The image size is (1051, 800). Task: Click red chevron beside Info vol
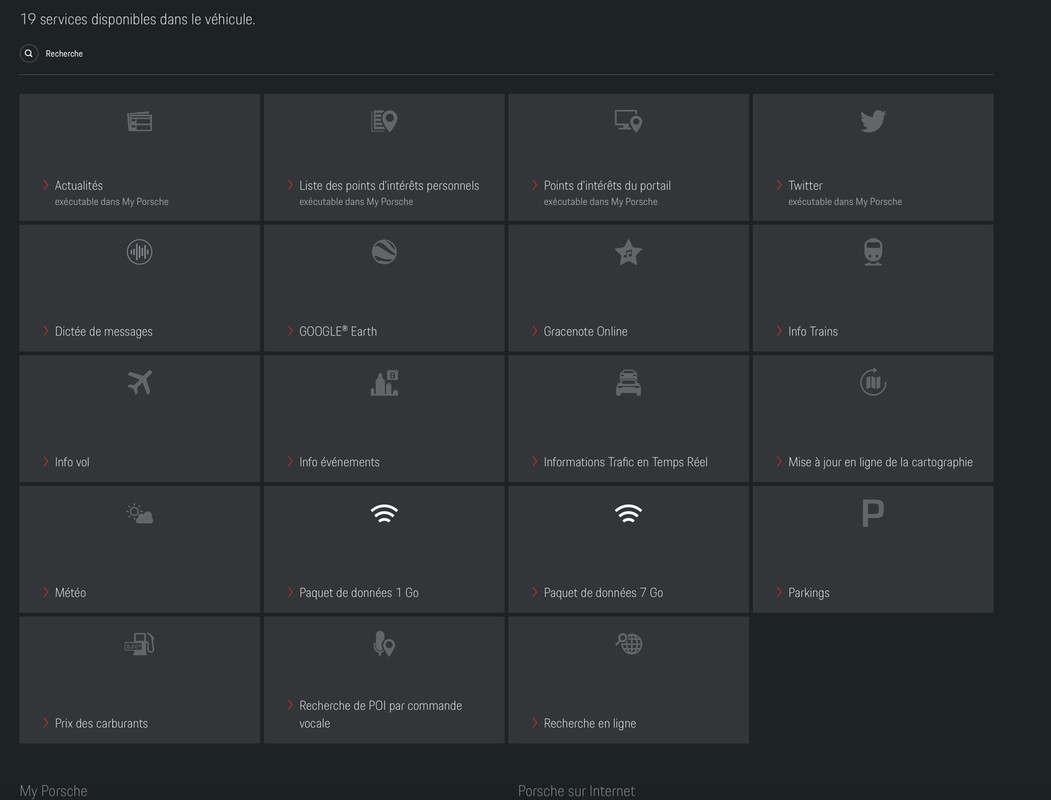click(46, 461)
